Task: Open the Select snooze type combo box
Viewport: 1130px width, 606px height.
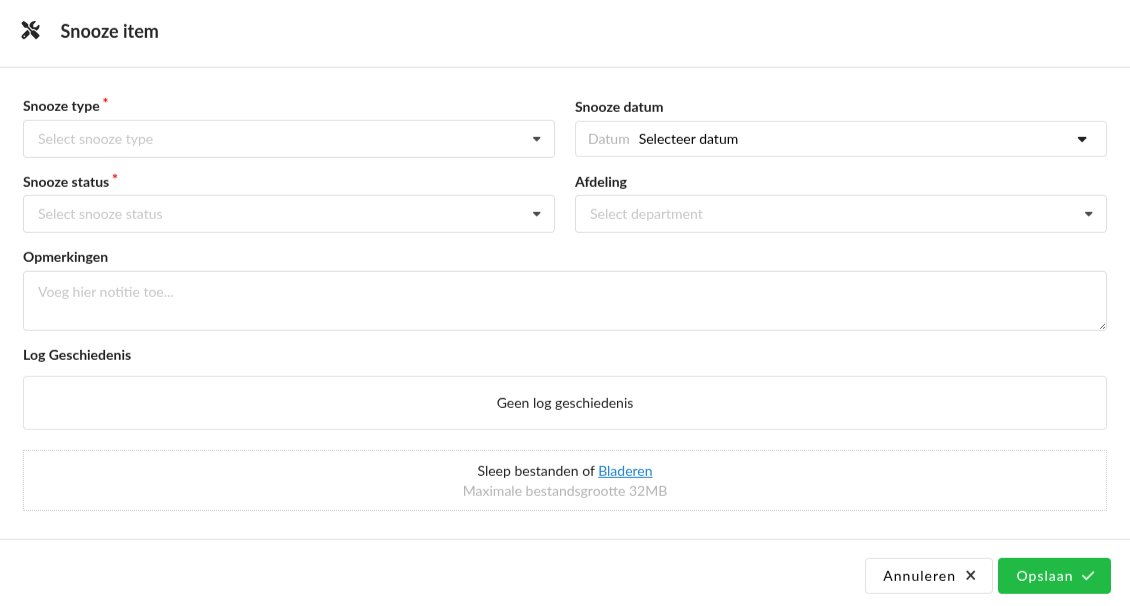Action: point(280,139)
